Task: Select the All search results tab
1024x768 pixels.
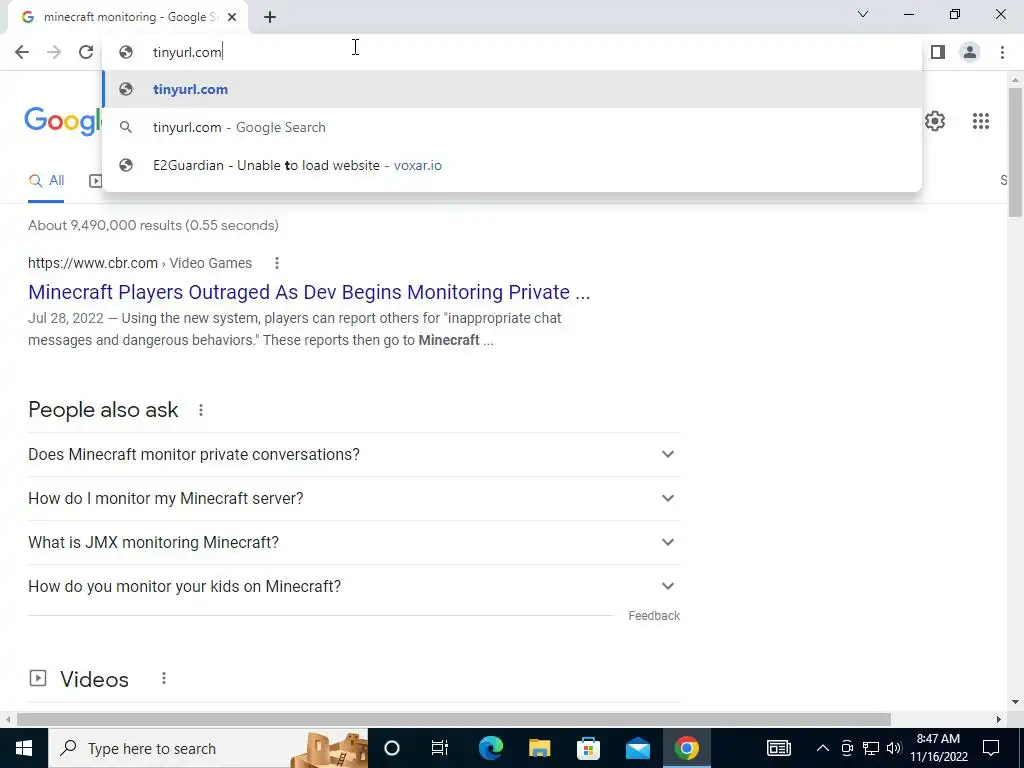Action: [46, 181]
